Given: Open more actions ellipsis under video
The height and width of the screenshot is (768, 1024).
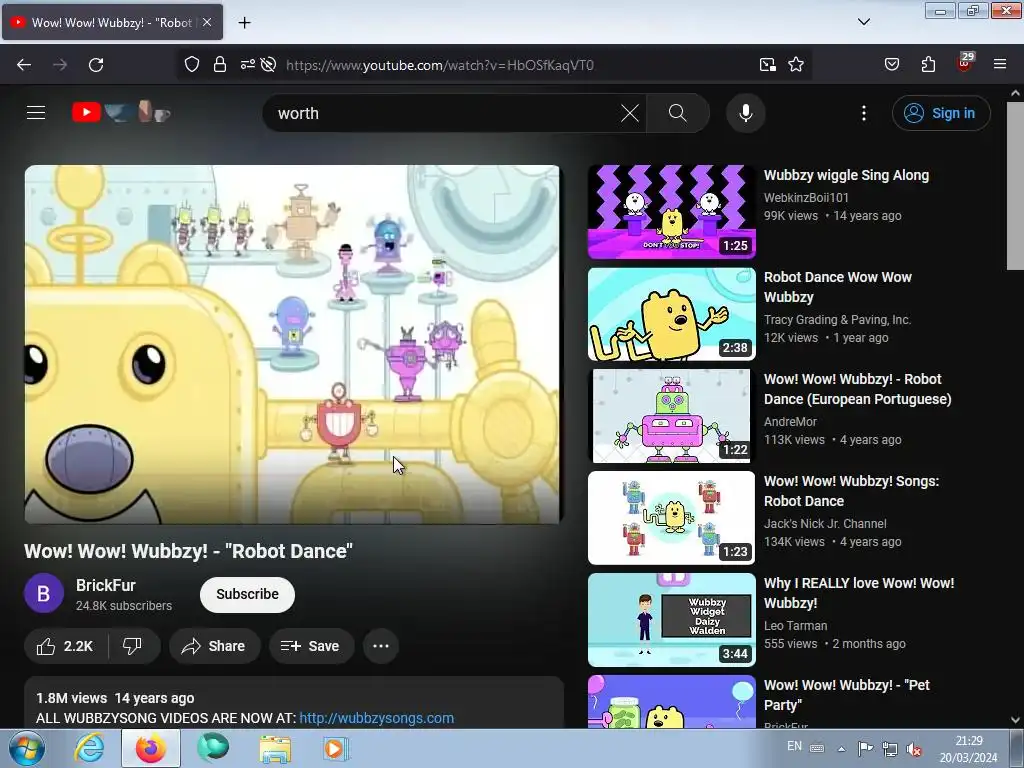Looking at the screenshot, I should point(381,646).
